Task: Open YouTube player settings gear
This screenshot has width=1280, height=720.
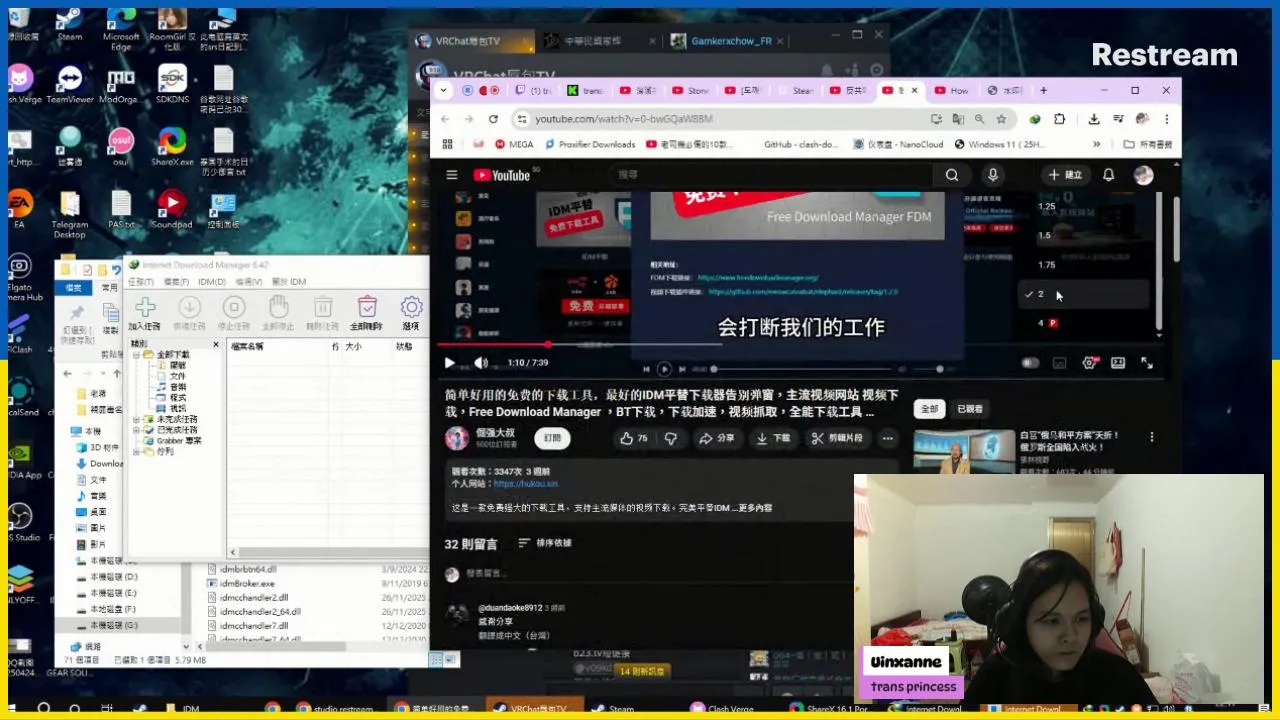Action: tap(1089, 363)
